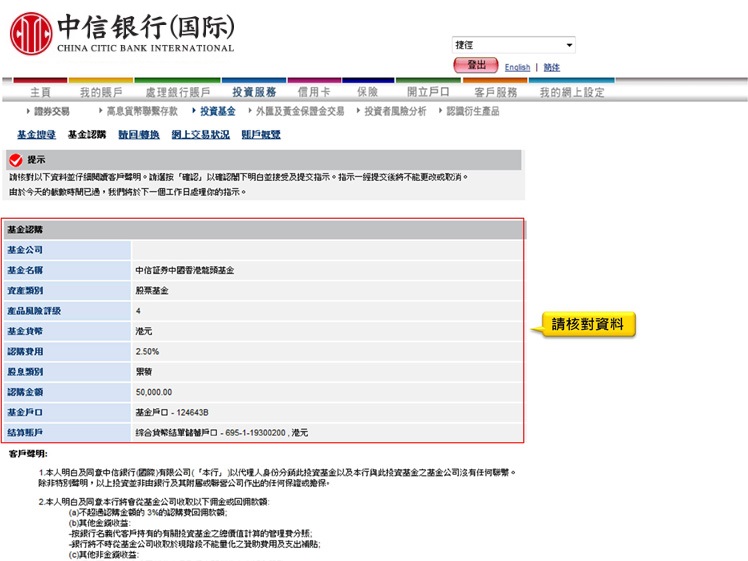Click the subscription amount 50,000.00
Image resolution: width=748 pixels, height=561 pixels.
154,392
